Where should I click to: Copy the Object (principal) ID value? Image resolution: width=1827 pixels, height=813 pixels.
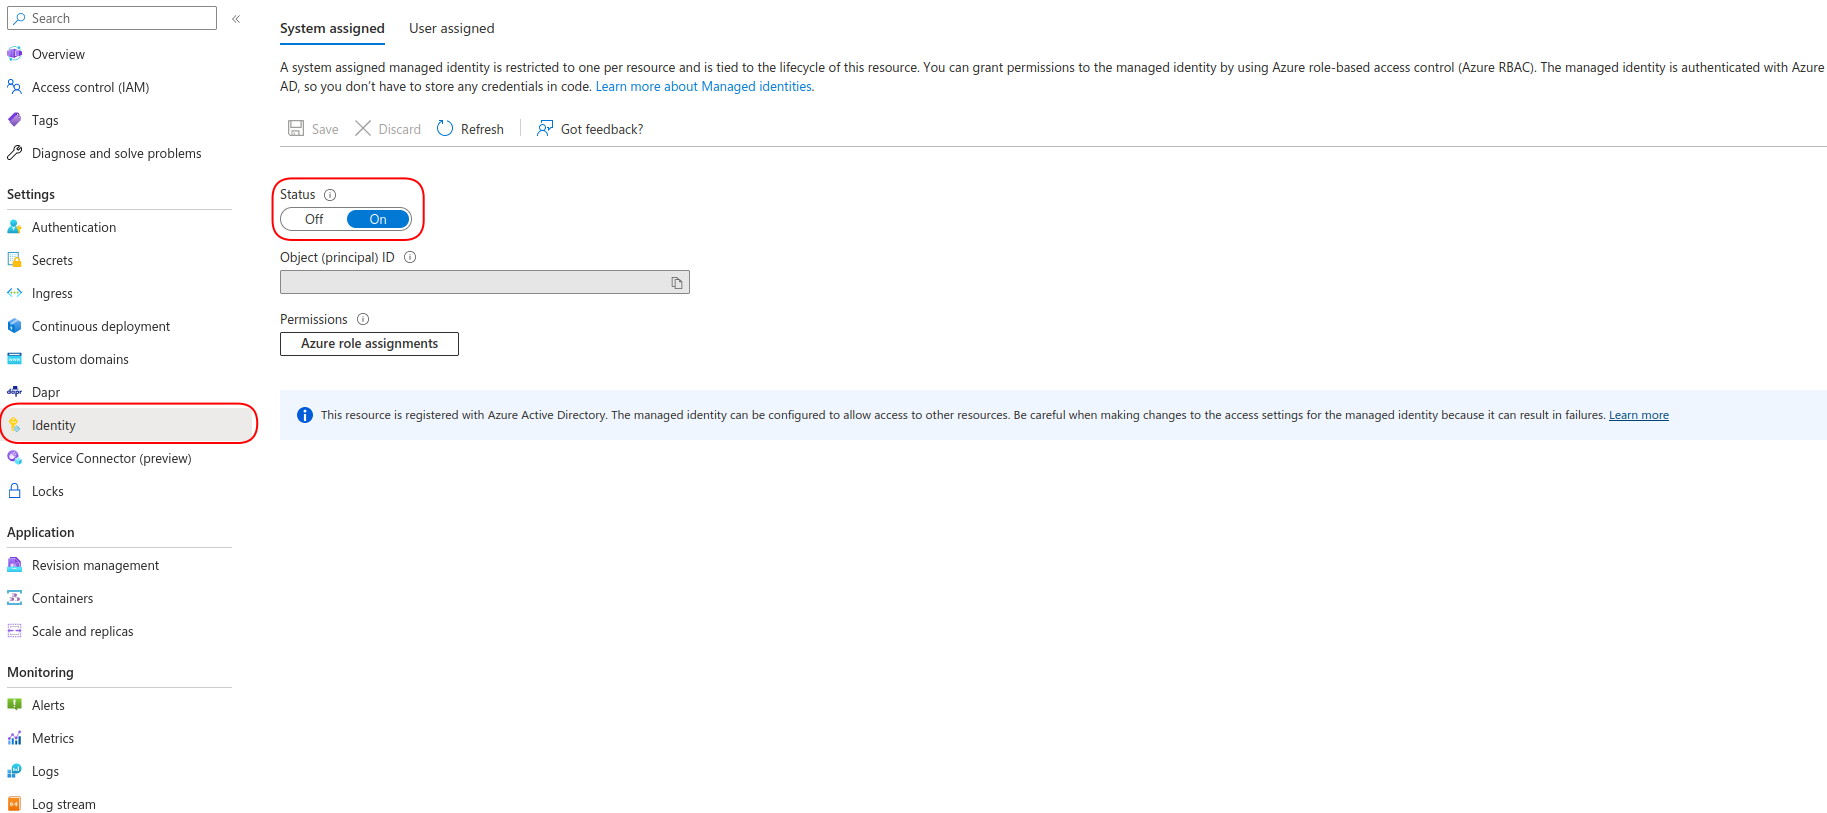677,283
